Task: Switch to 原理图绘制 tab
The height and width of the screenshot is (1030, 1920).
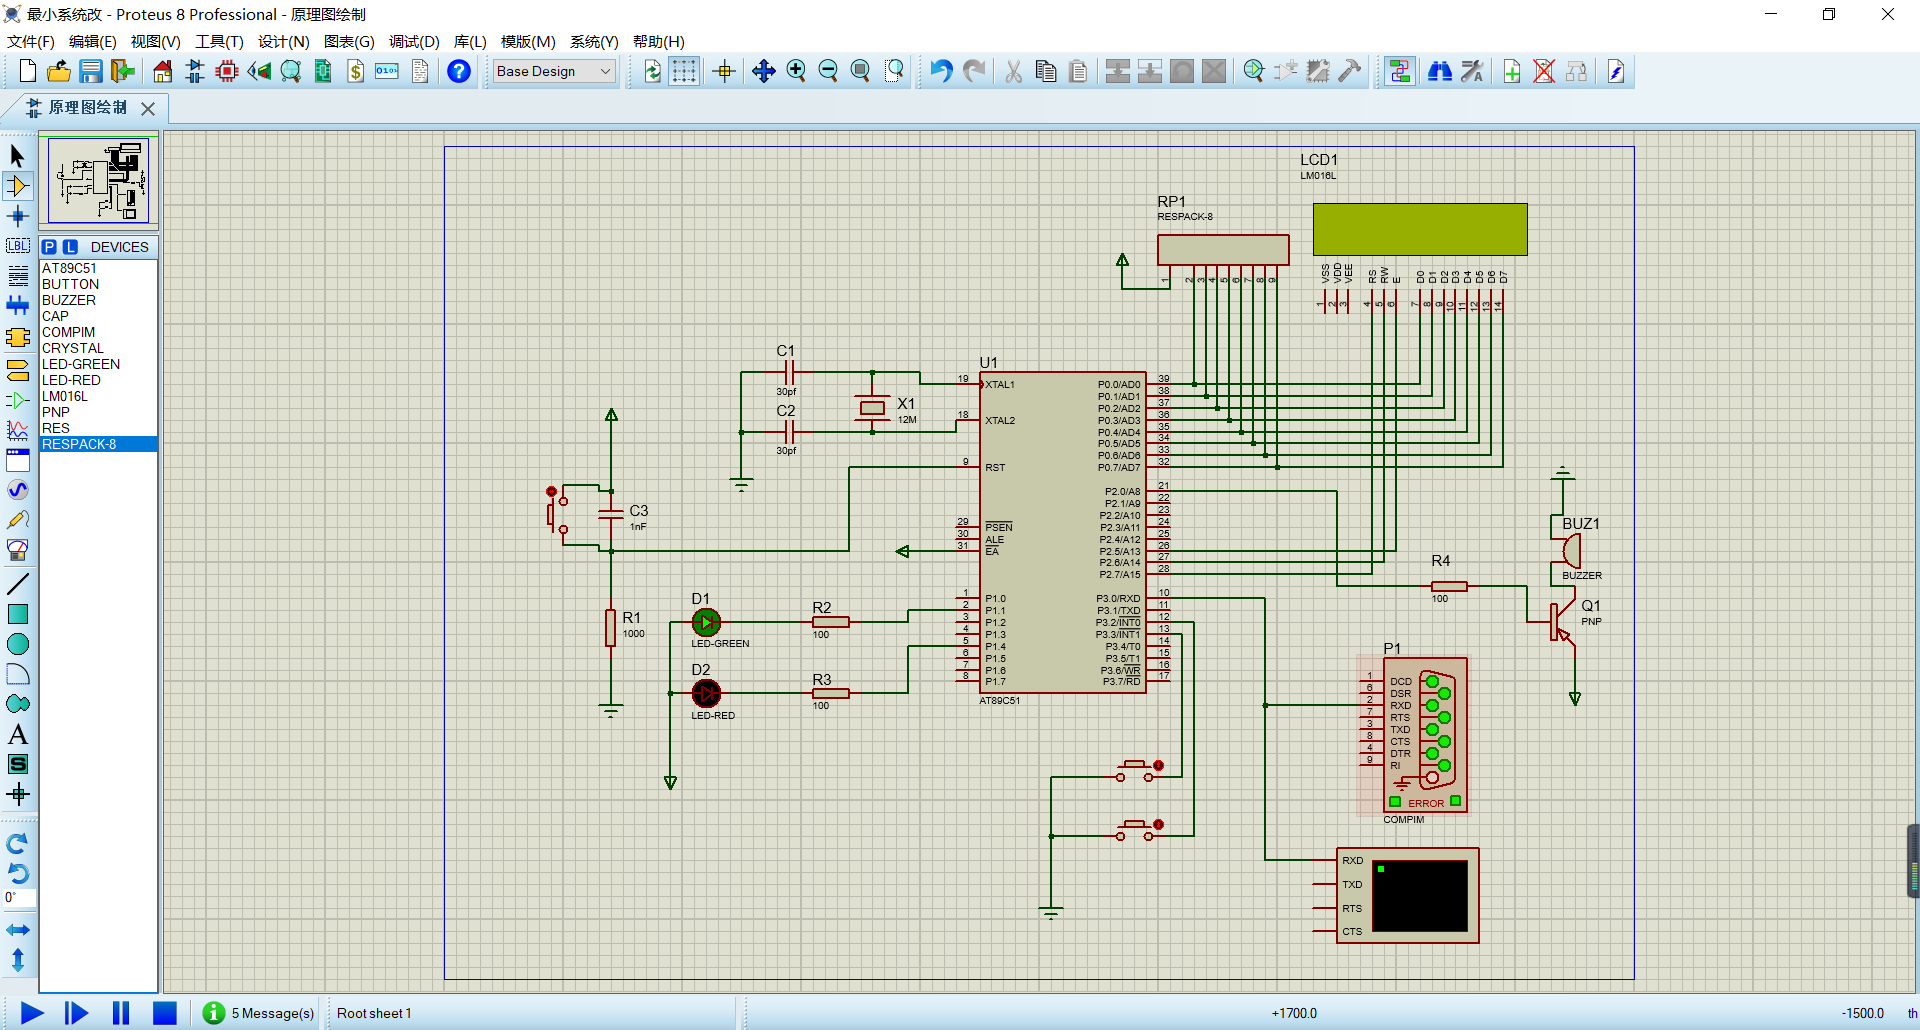Action: [88, 108]
